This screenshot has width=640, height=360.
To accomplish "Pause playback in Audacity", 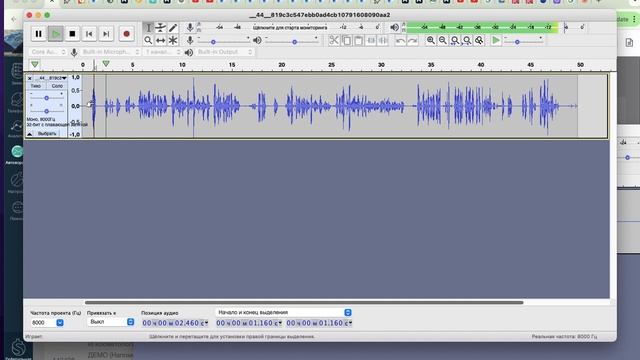I will click(38, 34).
